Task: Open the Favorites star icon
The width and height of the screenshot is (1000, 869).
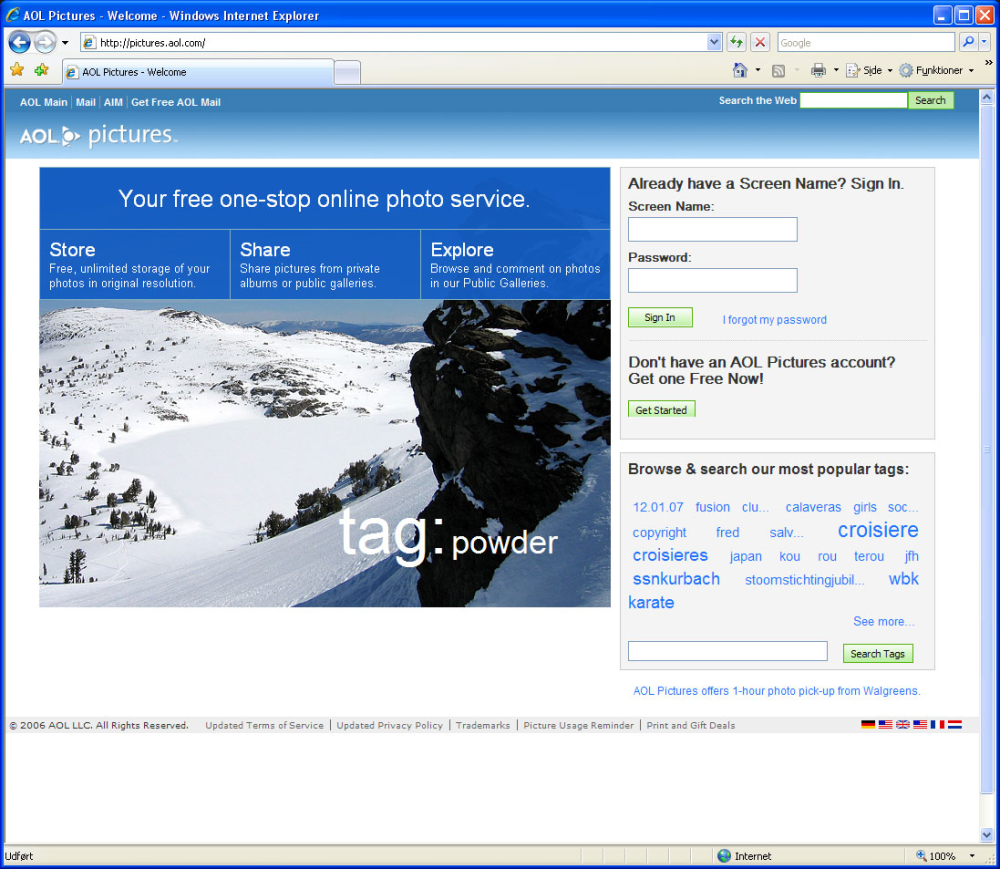Action: click(17, 69)
